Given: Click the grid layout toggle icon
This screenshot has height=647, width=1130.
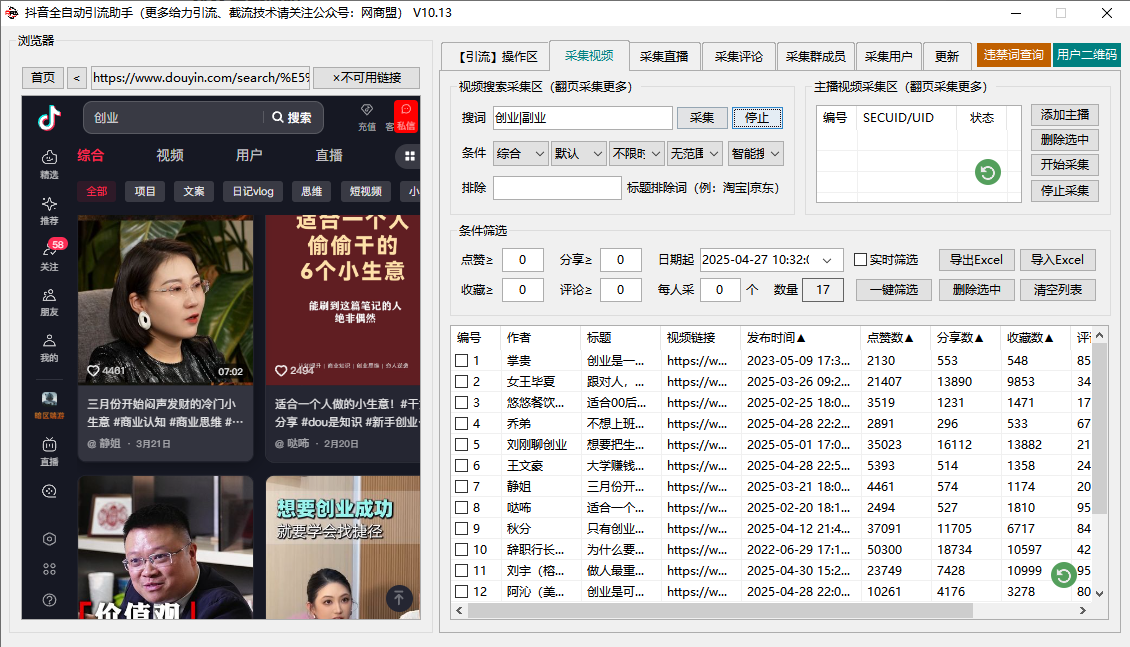Looking at the screenshot, I should [x=409, y=156].
